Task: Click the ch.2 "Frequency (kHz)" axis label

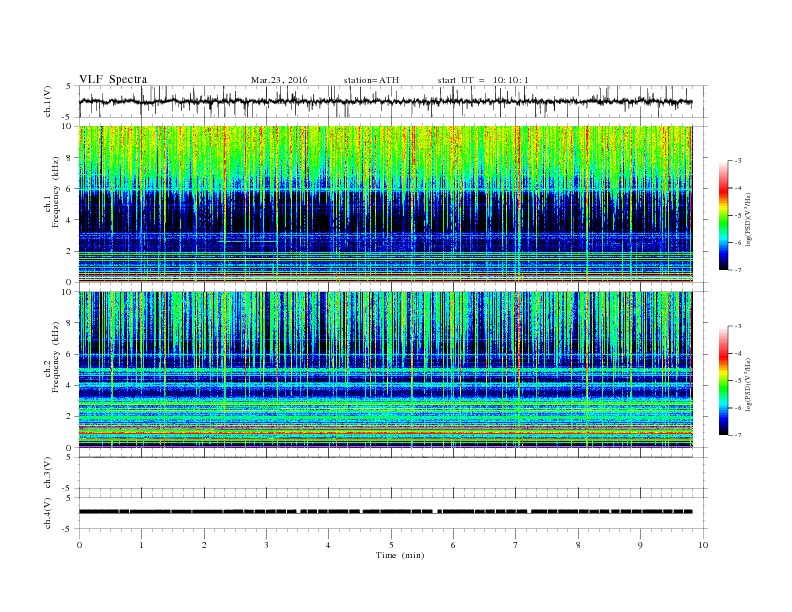Action: click(56, 357)
